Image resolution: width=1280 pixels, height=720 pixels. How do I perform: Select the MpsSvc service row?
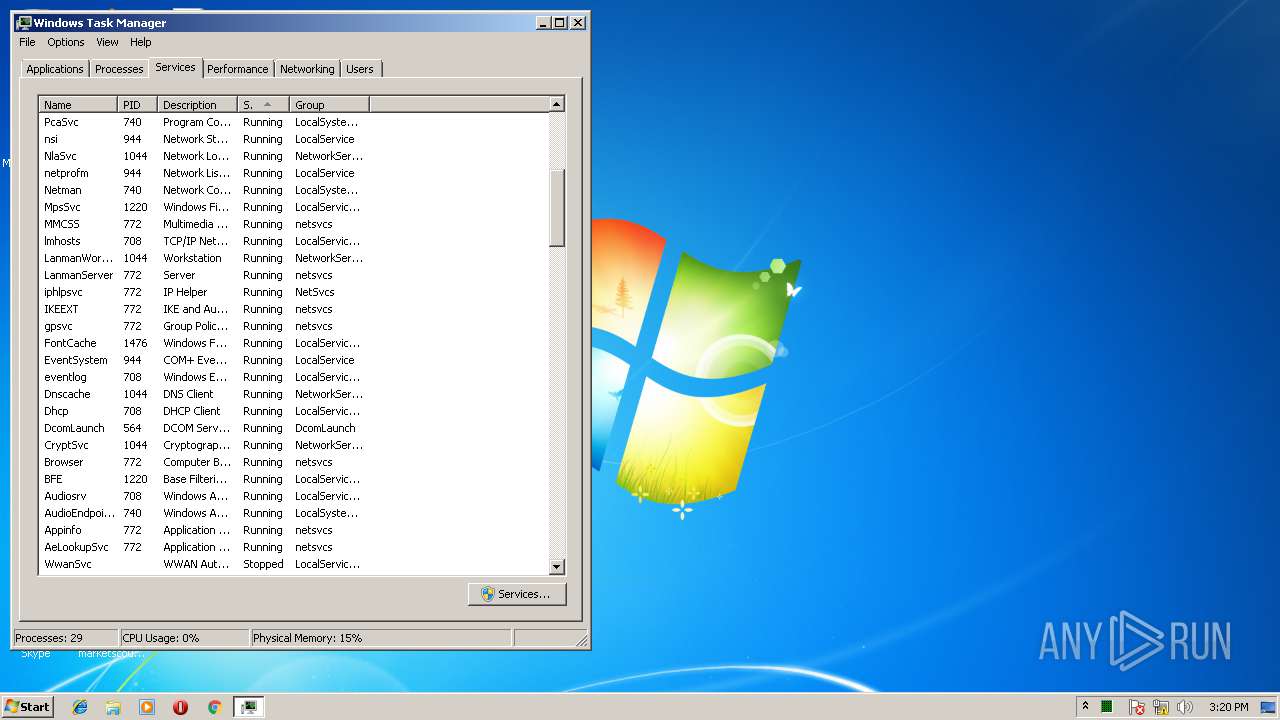(294, 207)
